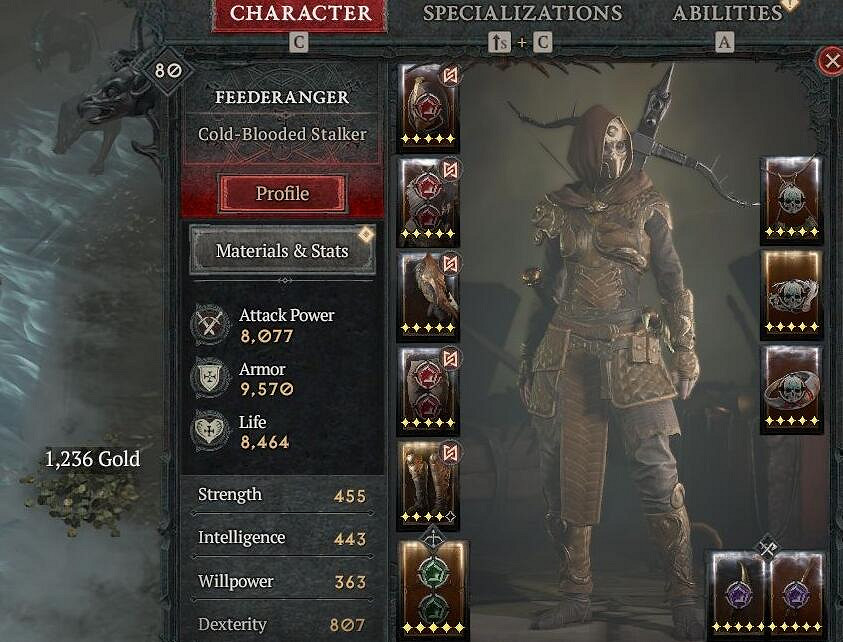Switch to the Abilities tab
Screen dimensions: 843x642
[727, 14]
